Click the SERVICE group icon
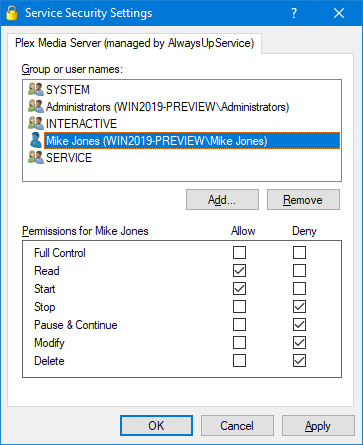This screenshot has height=445, width=363. [36, 157]
